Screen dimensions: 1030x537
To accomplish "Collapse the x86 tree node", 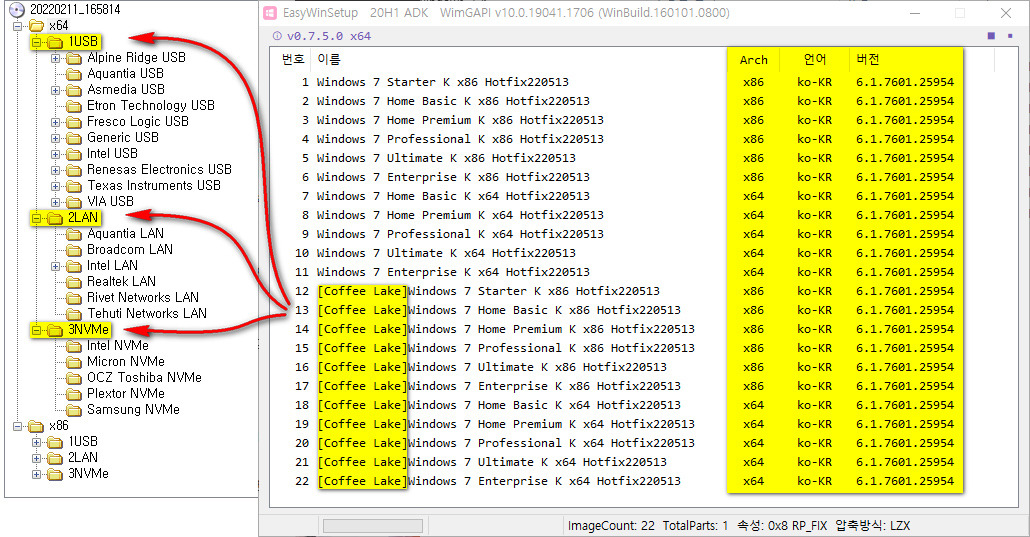I will coord(18,426).
